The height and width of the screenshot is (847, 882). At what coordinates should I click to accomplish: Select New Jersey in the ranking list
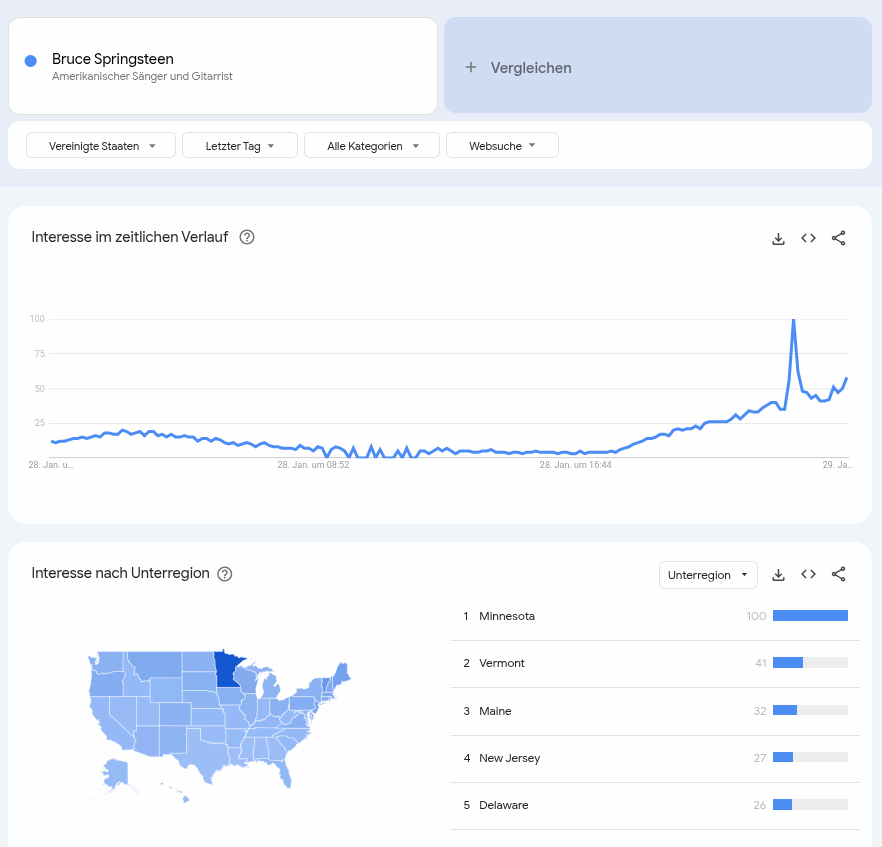509,758
